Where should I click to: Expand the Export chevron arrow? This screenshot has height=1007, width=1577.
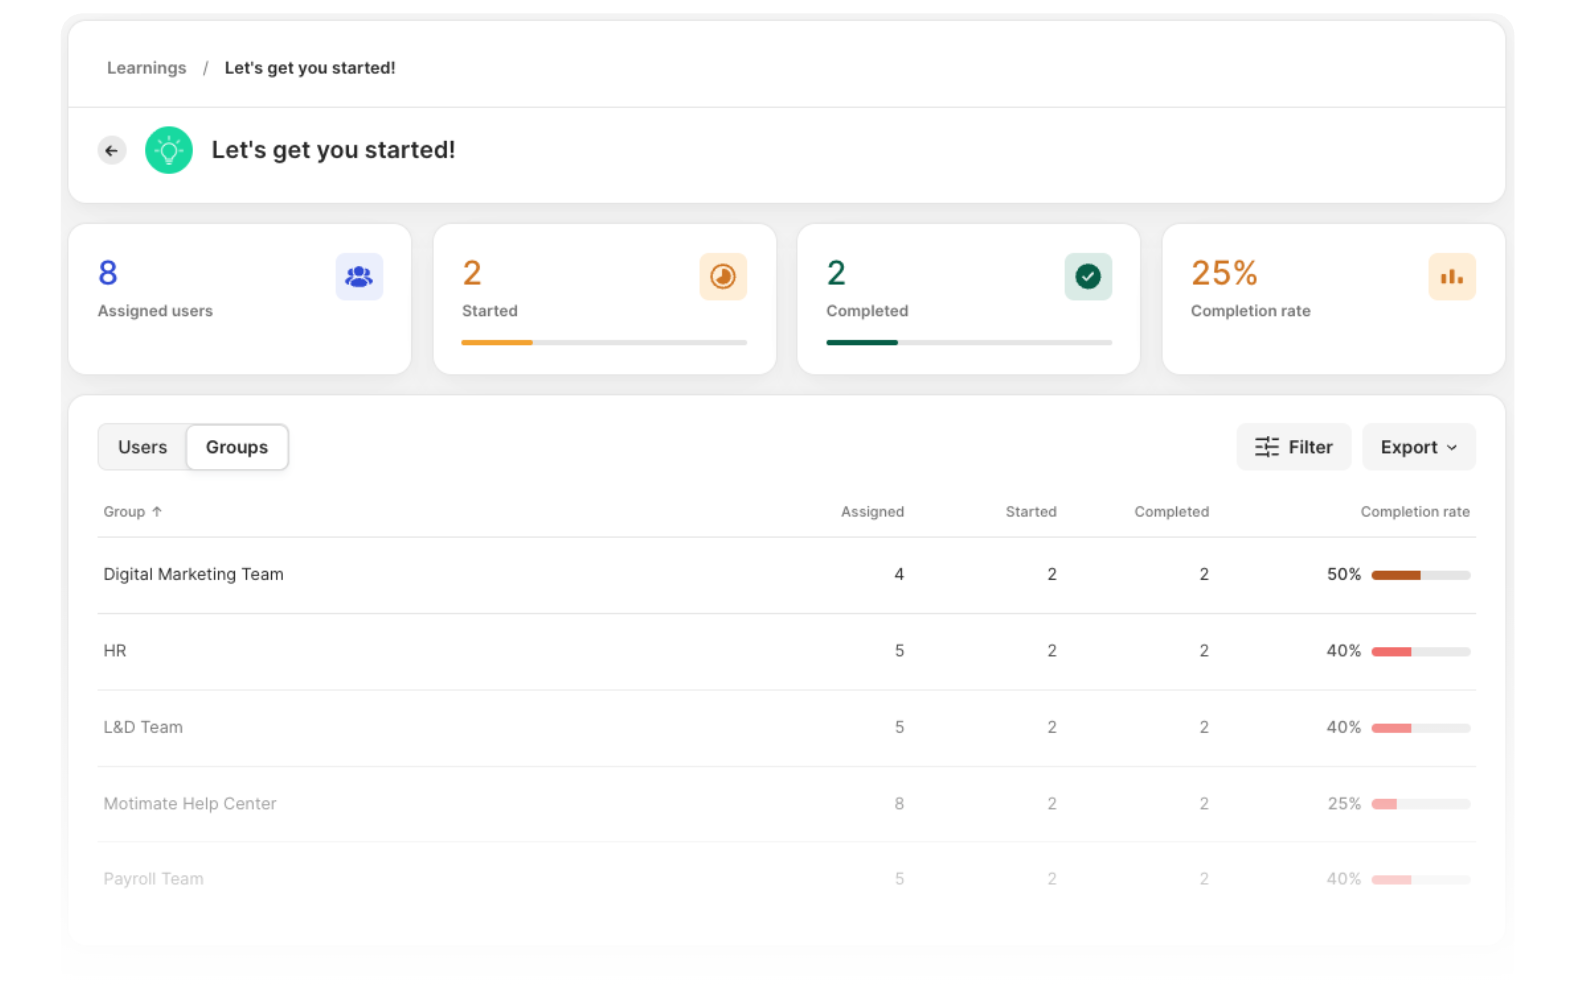pyautogui.click(x=1452, y=448)
